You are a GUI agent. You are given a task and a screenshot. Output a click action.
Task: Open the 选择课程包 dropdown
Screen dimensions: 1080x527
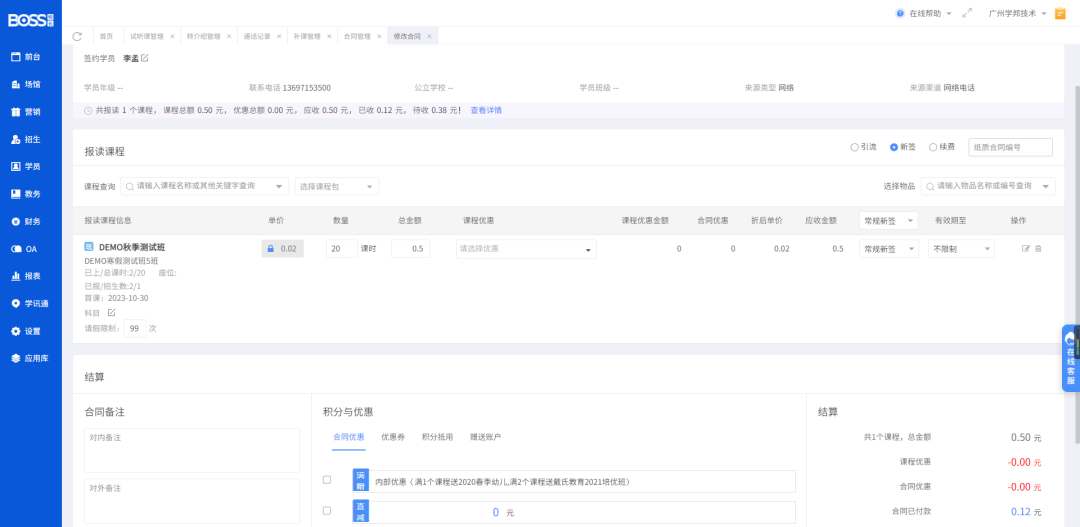336,186
